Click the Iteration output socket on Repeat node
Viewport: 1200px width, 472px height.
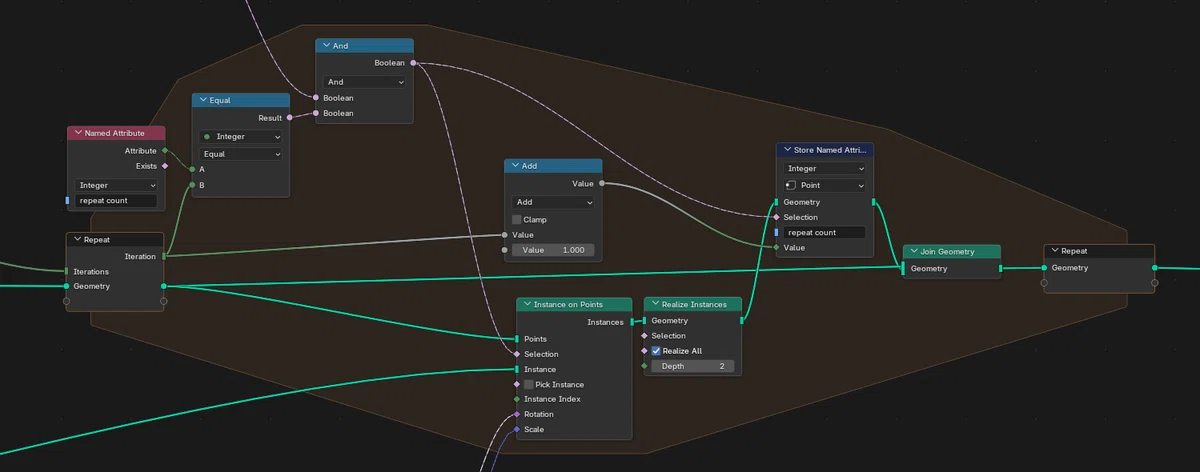pos(164,256)
